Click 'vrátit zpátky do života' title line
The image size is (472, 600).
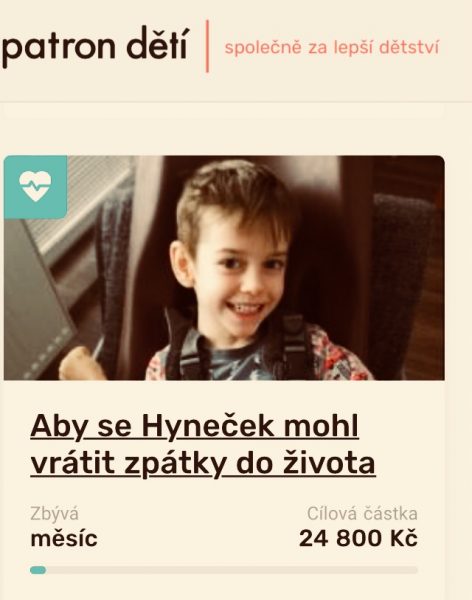point(203,463)
